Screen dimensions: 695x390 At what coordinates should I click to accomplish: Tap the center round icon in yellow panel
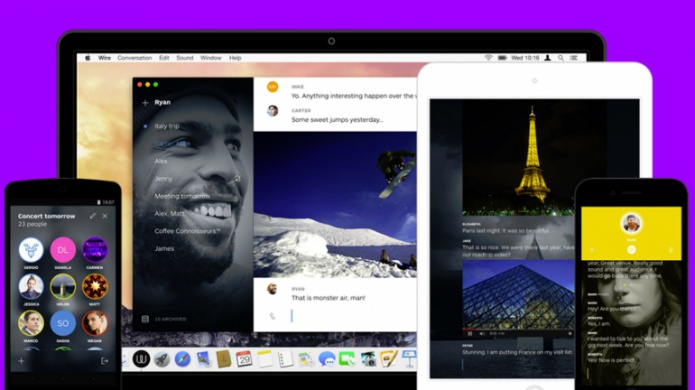click(631, 250)
